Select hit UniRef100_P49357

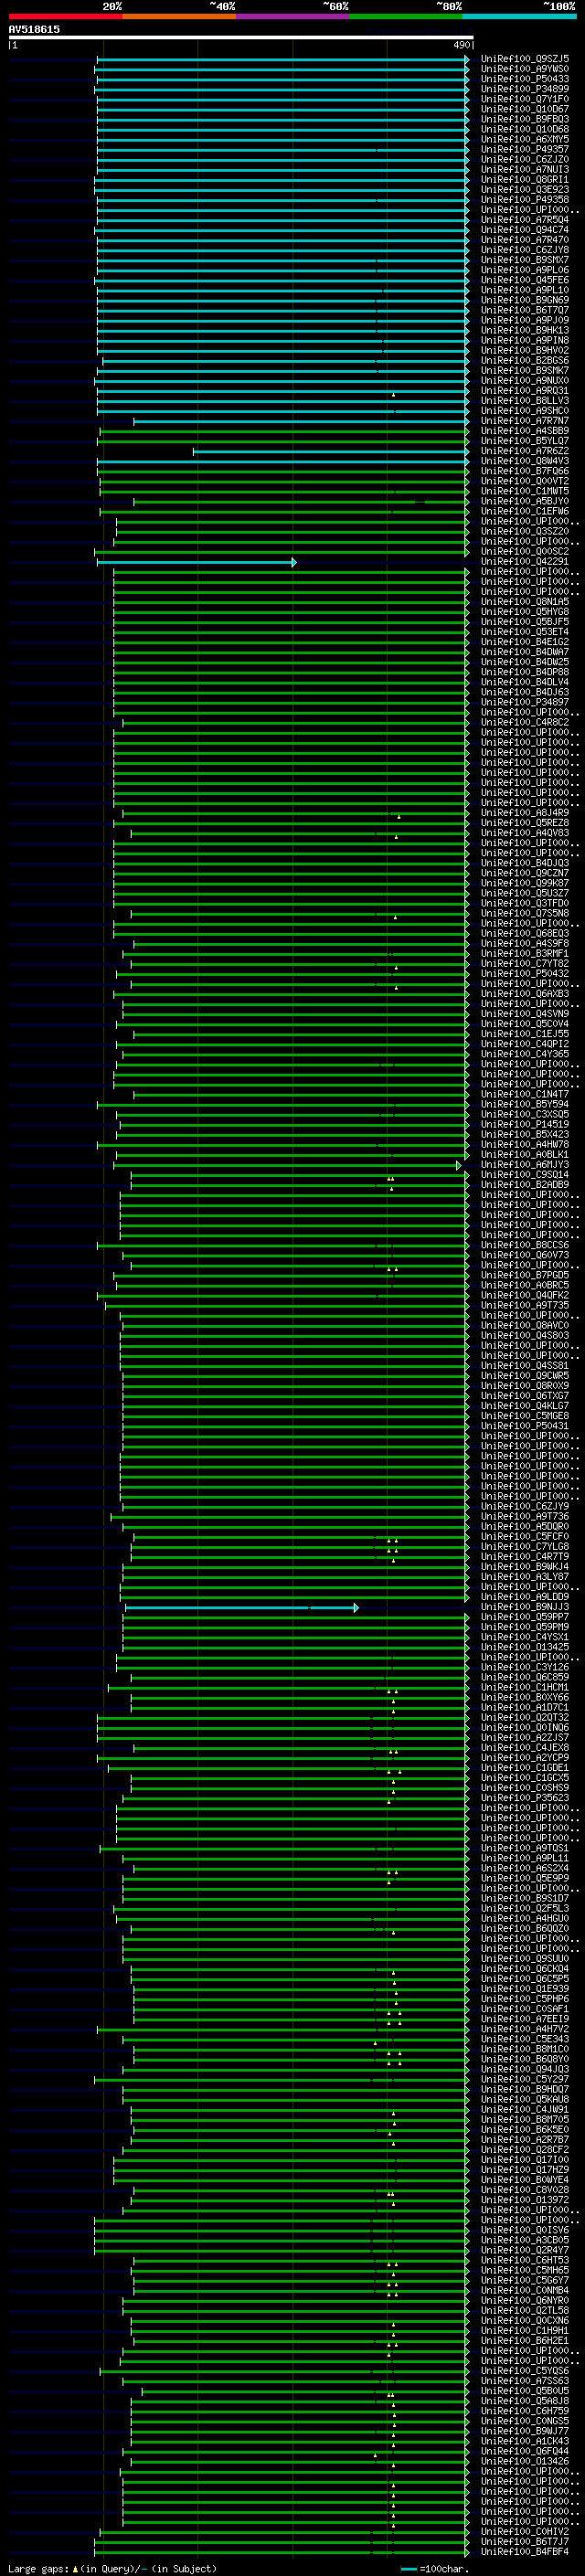pyautogui.click(x=525, y=150)
